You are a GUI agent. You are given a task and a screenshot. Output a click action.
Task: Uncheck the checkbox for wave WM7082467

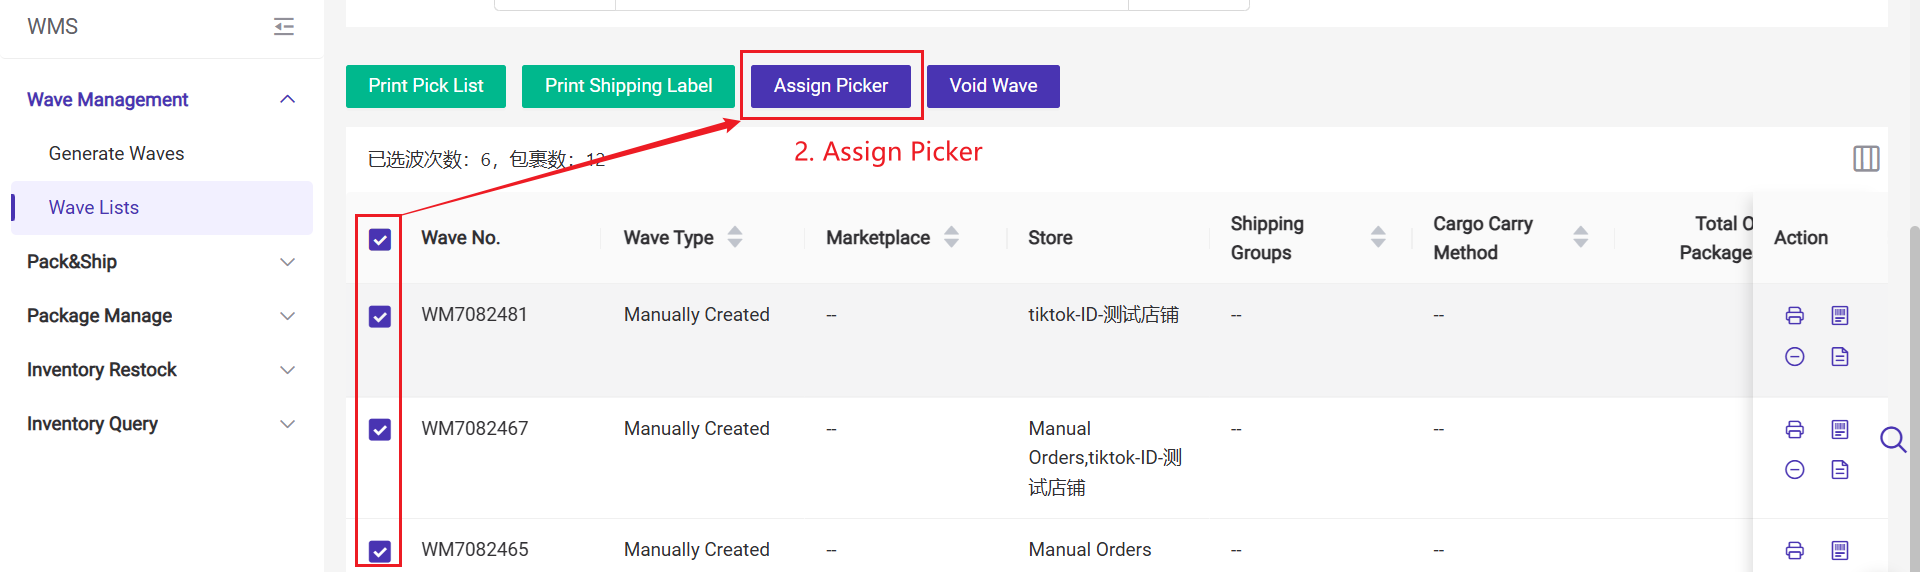pos(380,430)
